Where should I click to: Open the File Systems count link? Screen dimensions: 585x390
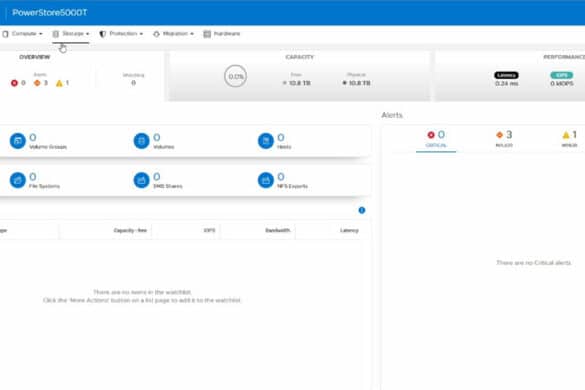tap(33, 177)
